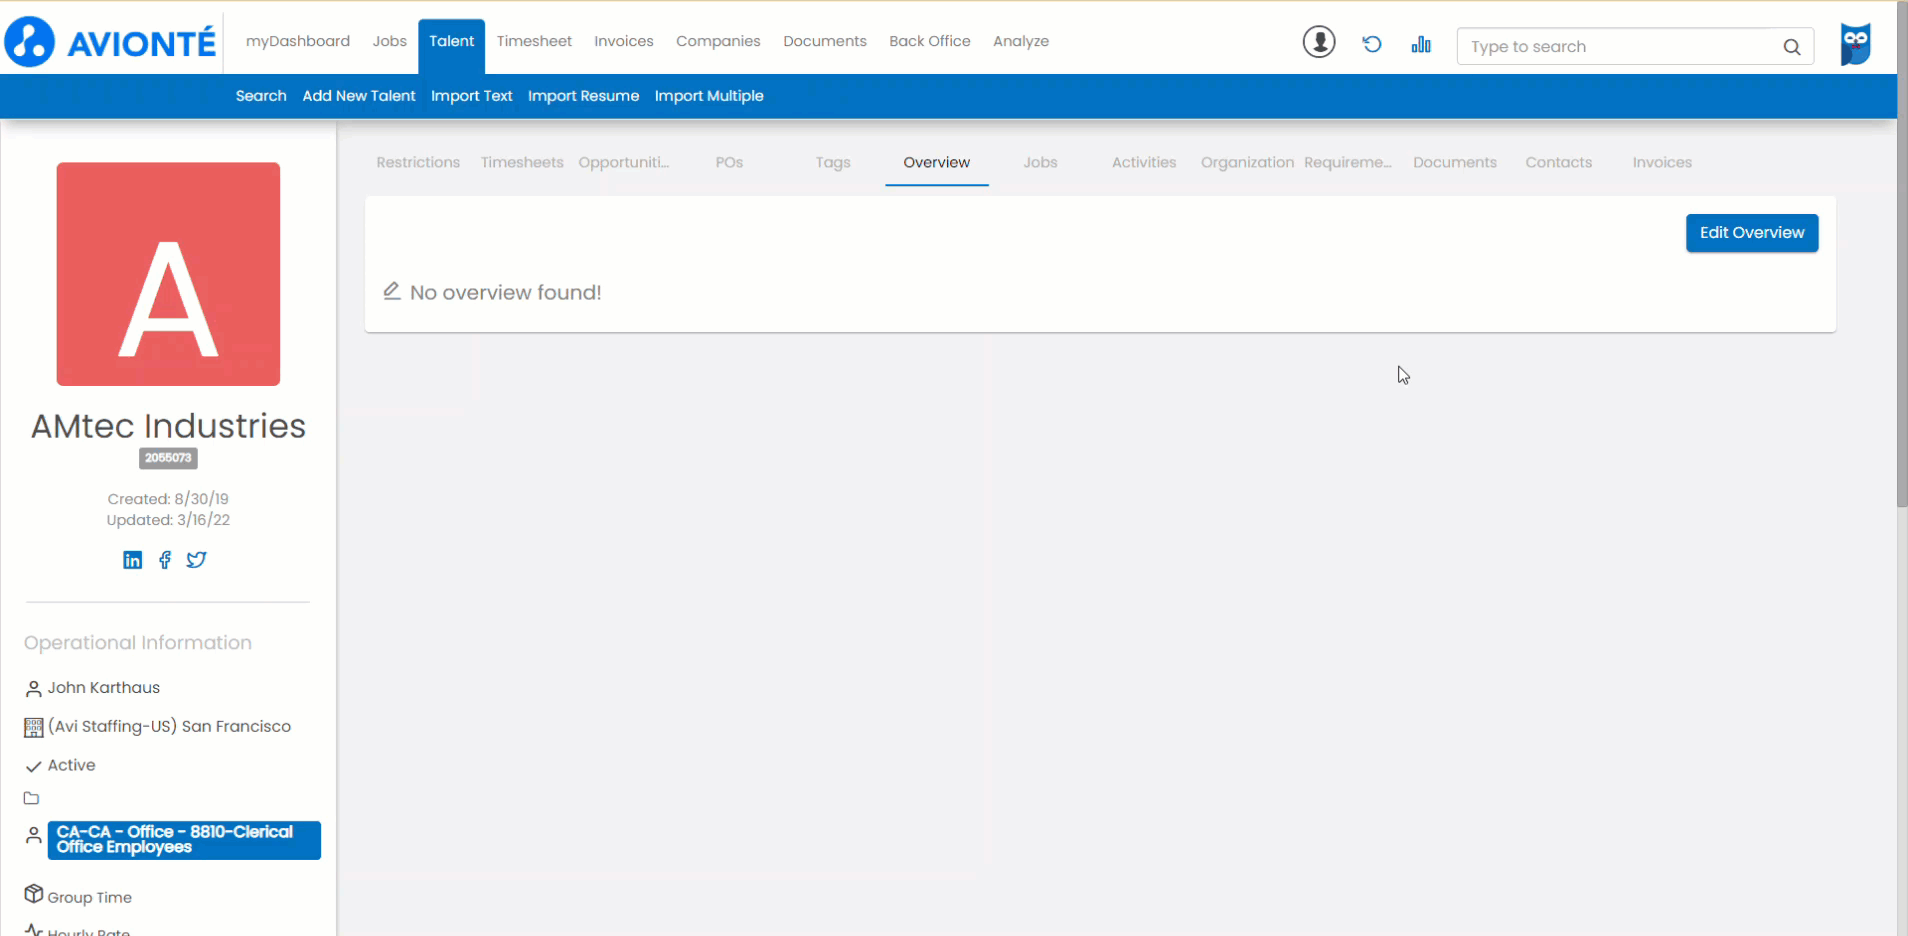Open the Companies menu

(x=718, y=41)
